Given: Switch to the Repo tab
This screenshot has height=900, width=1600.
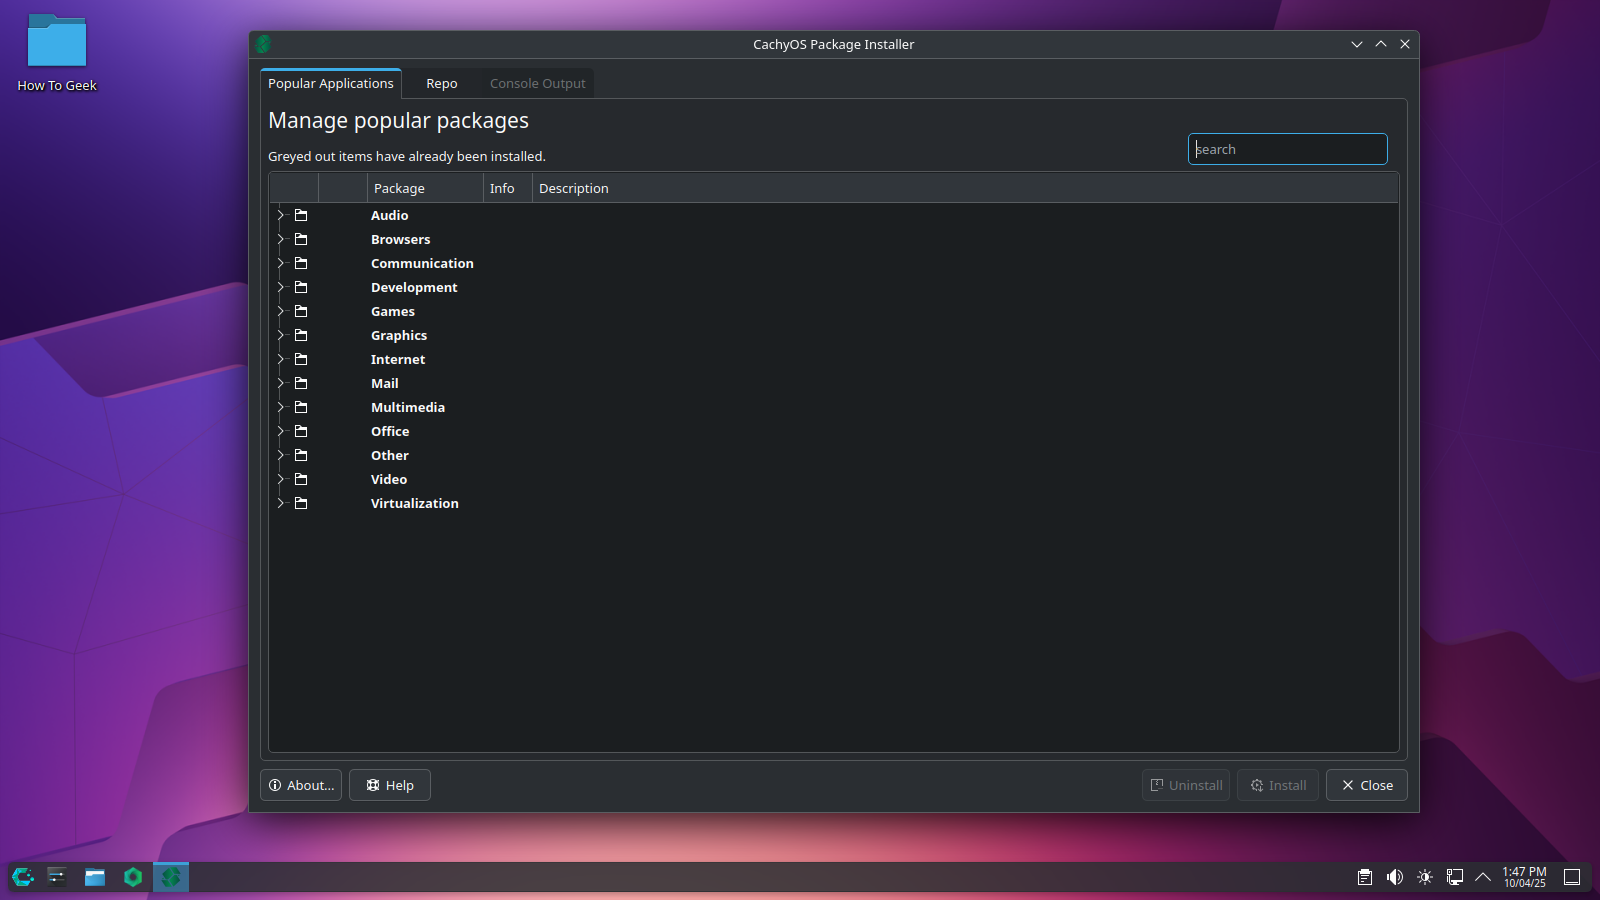Looking at the screenshot, I should (441, 84).
